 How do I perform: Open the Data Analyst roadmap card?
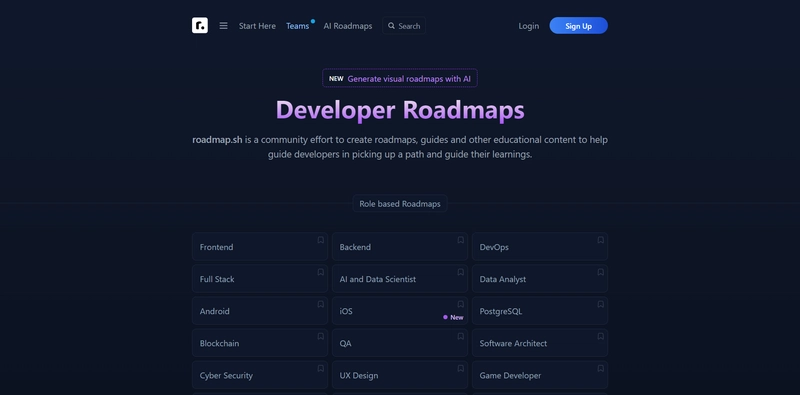pyautogui.click(x=540, y=279)
